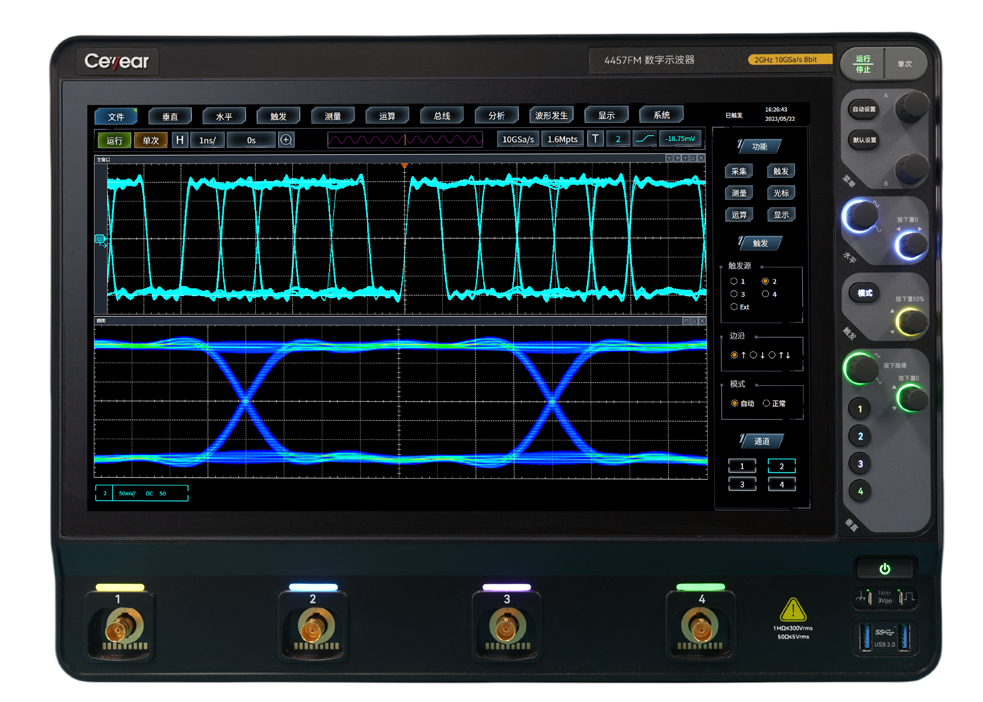
Task: Select Ext trigger source option
Action: (x=734, y=307)
